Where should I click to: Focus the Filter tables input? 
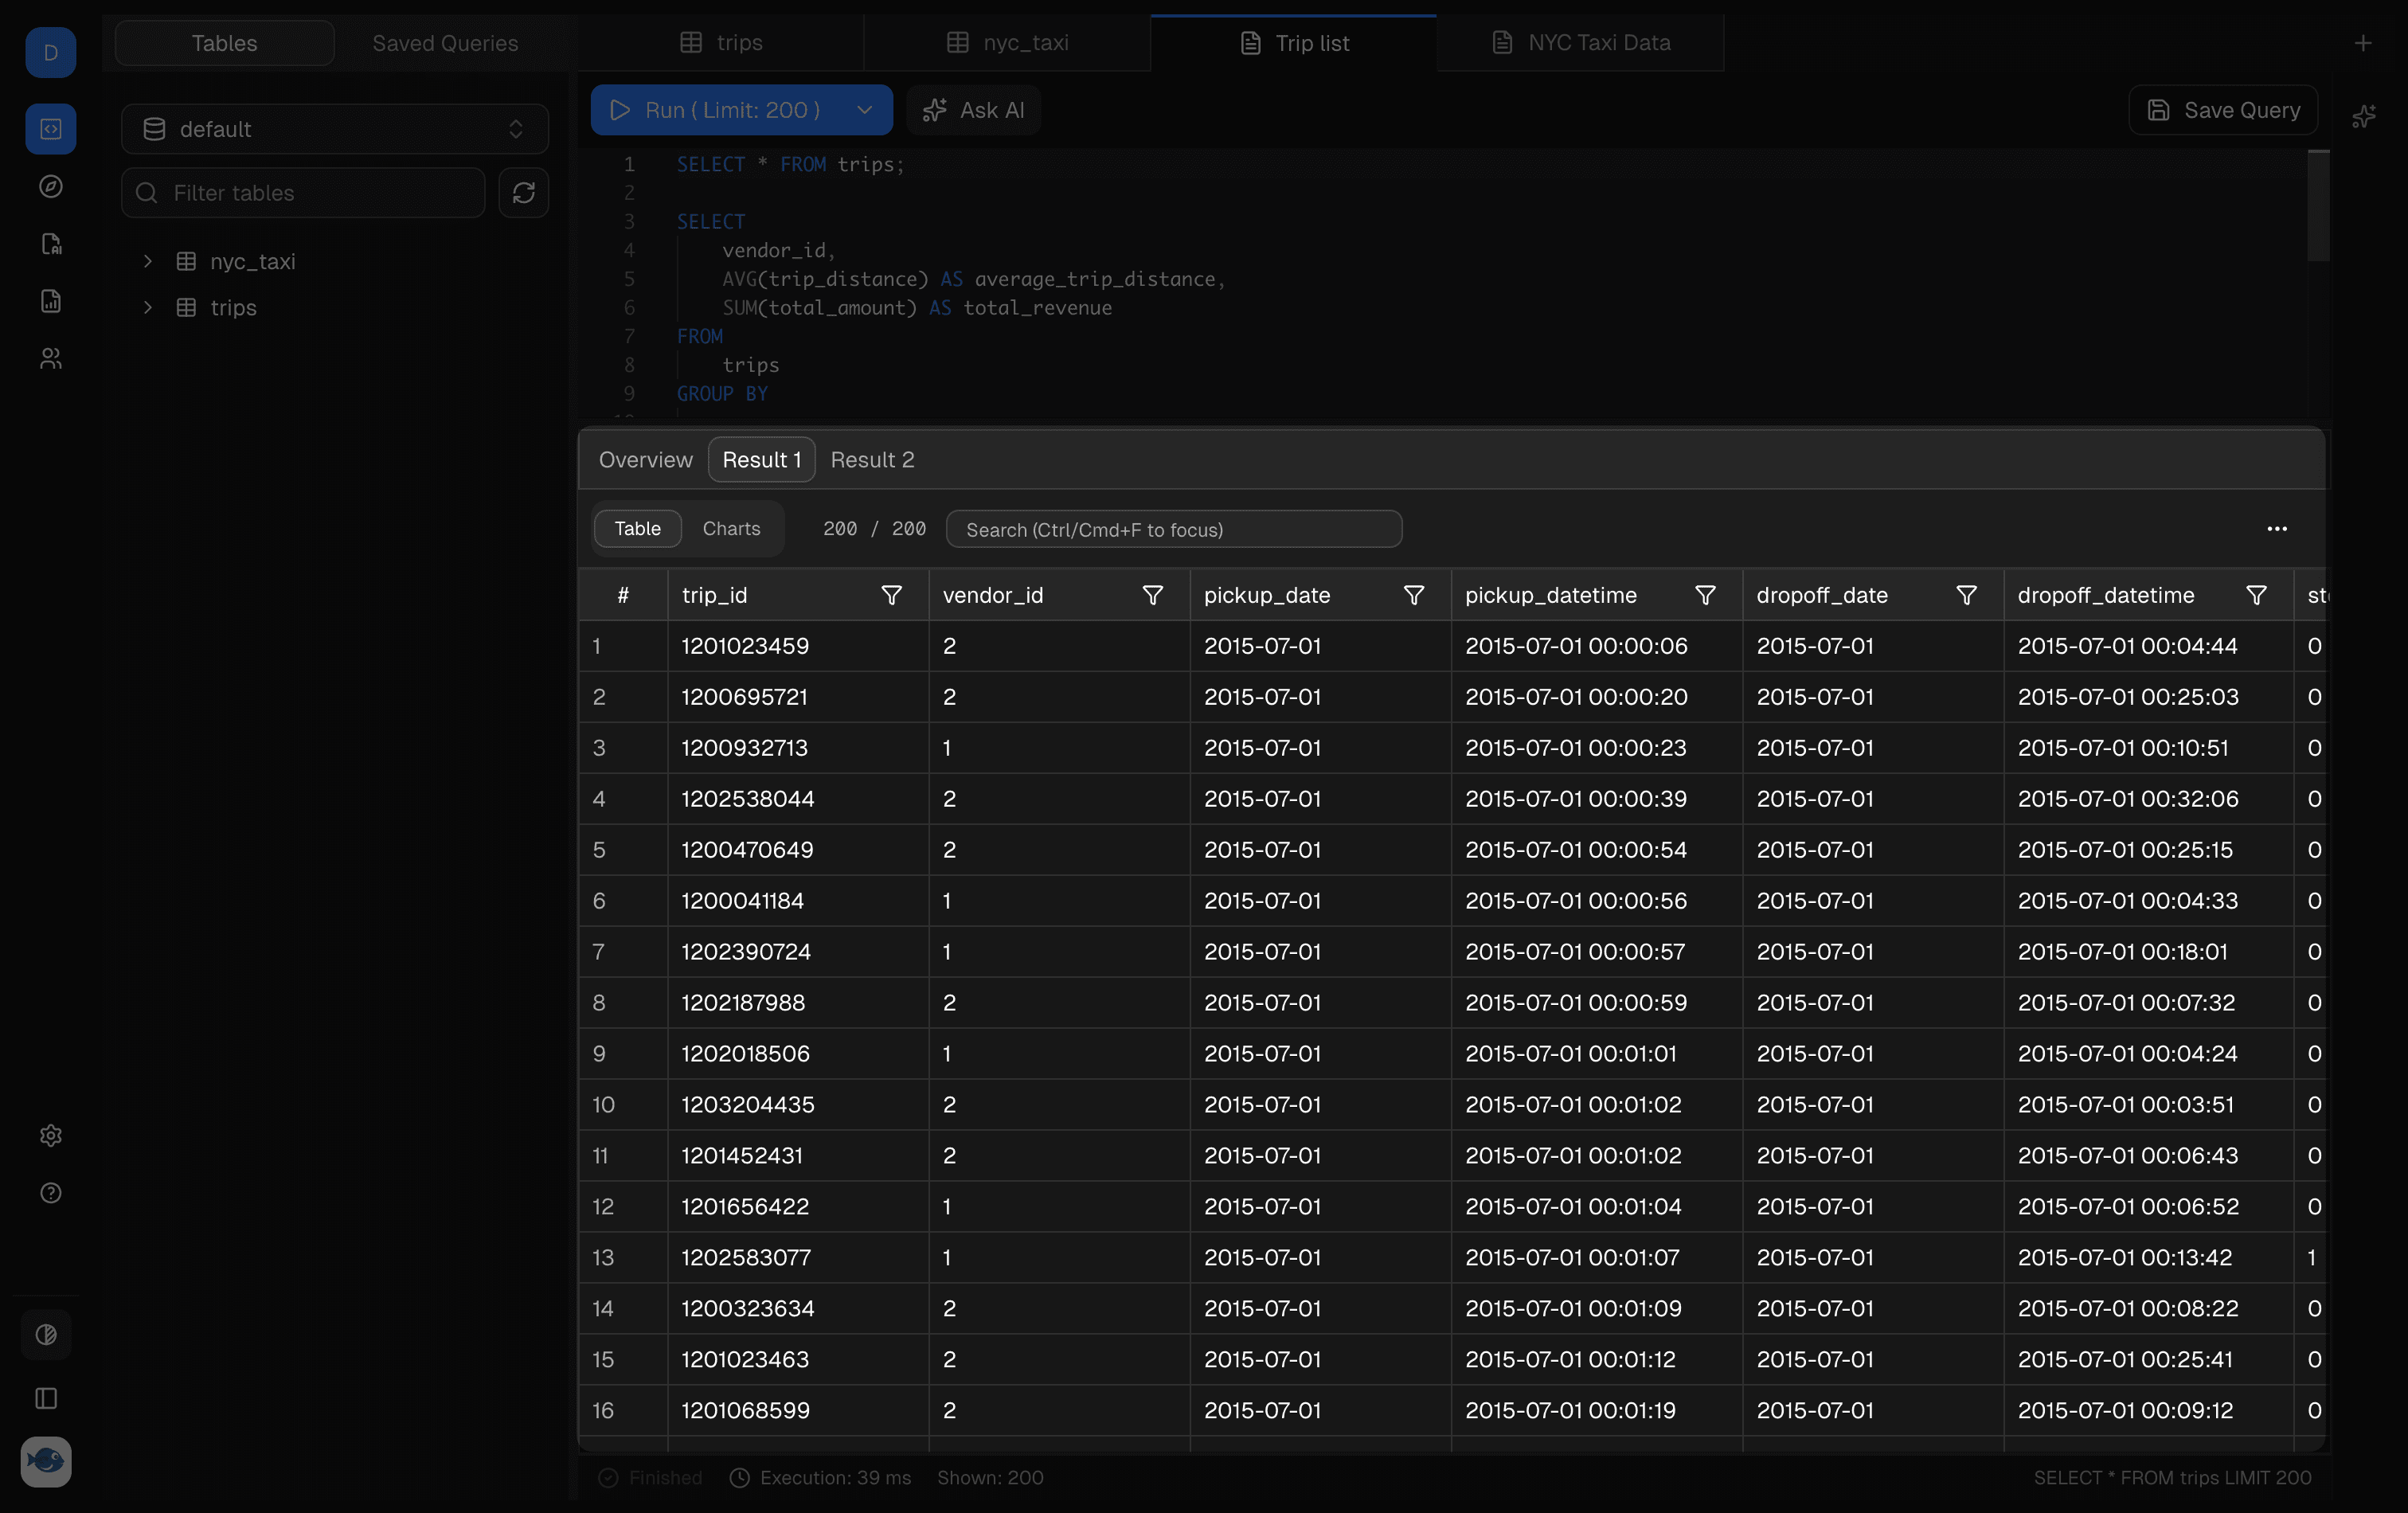303,193
